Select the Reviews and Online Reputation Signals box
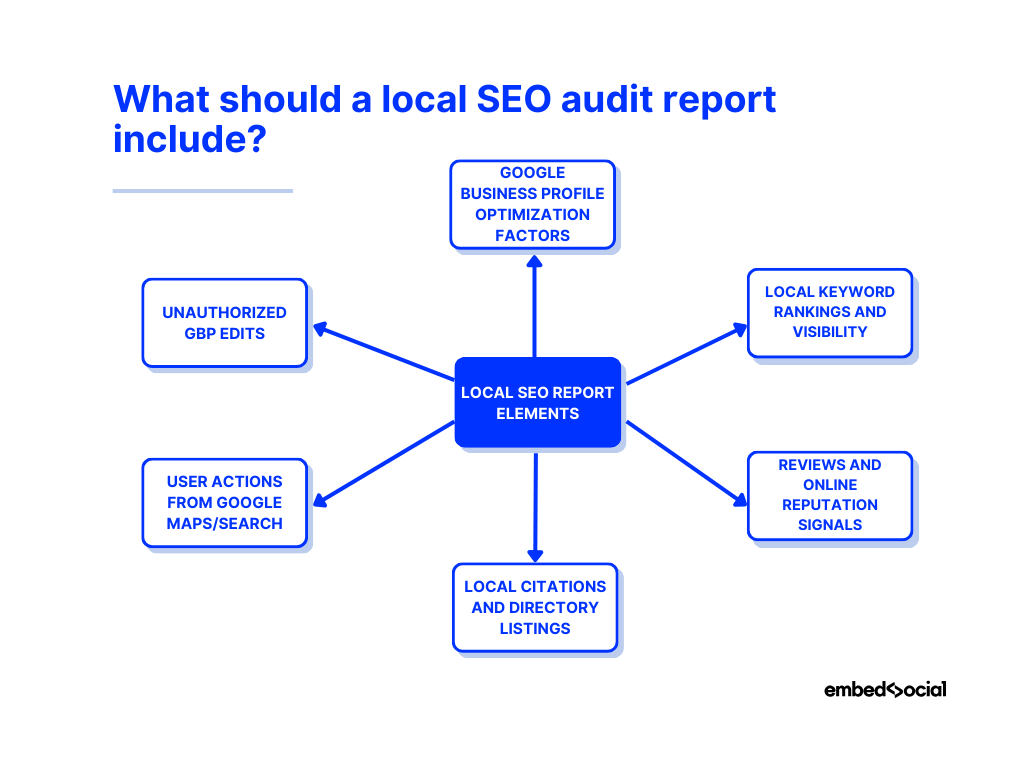Screen dimensions: 1024x768 pos(829,495)
